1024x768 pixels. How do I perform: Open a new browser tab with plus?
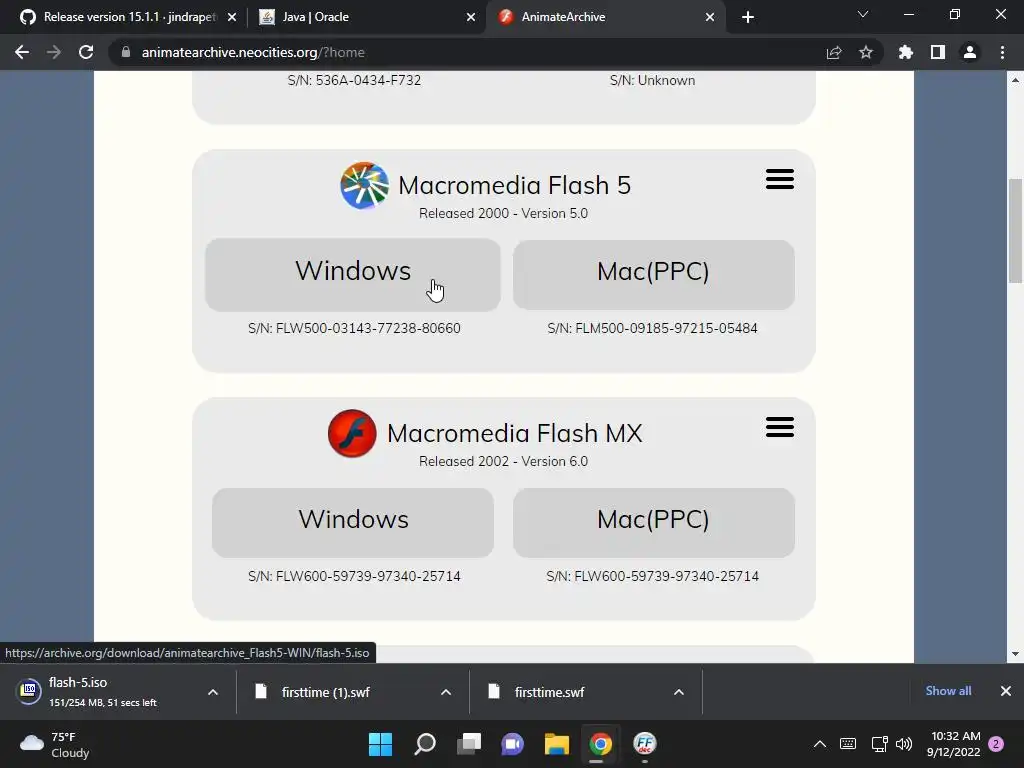(748, 17)
